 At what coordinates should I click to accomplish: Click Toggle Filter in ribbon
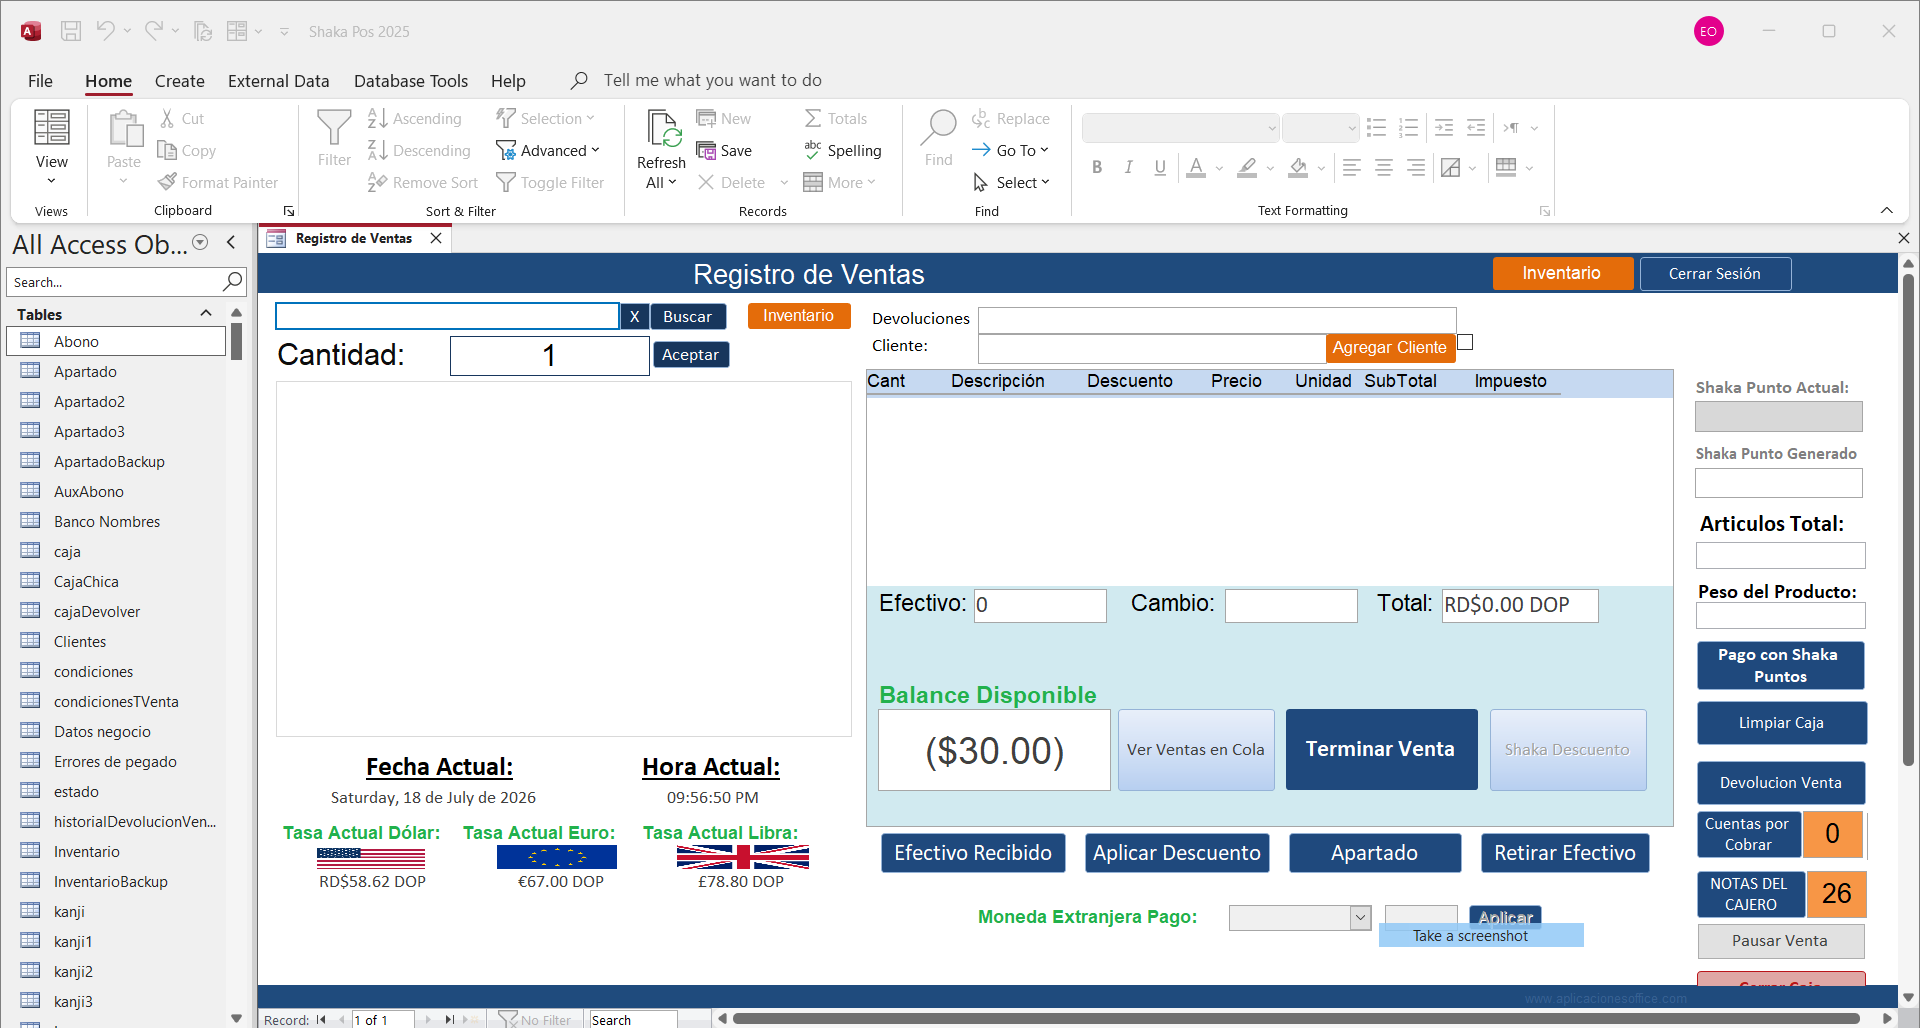click(x=551, y=182)
